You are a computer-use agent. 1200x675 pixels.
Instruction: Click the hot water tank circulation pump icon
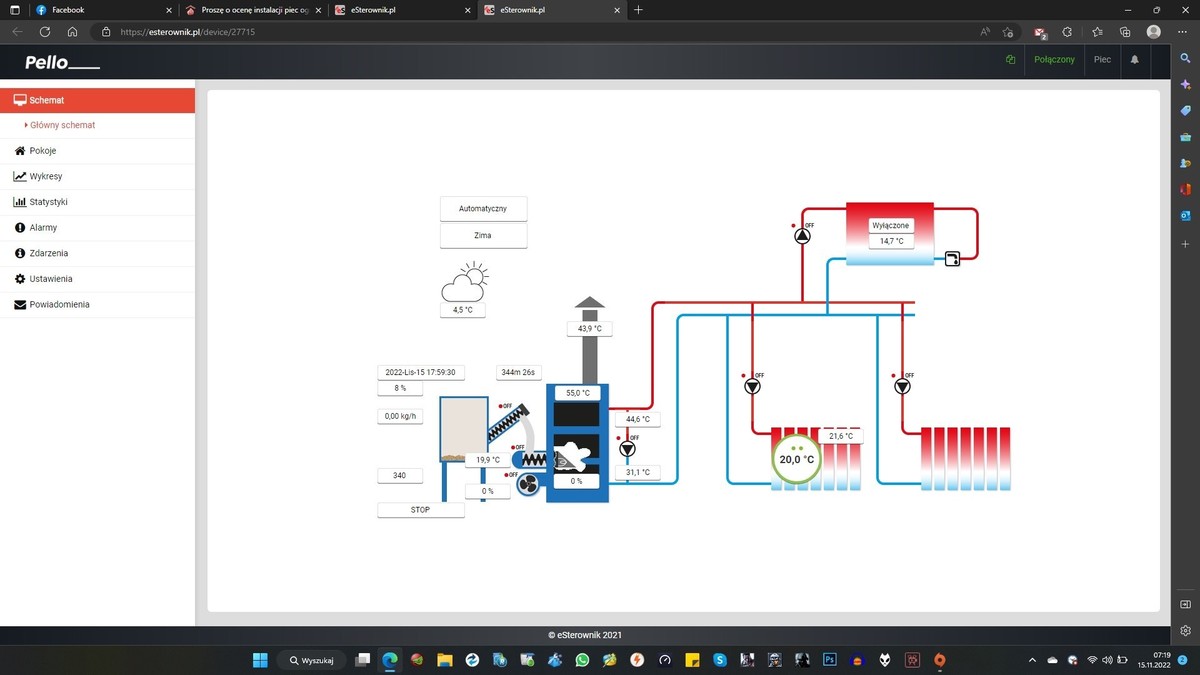(802, 237)
